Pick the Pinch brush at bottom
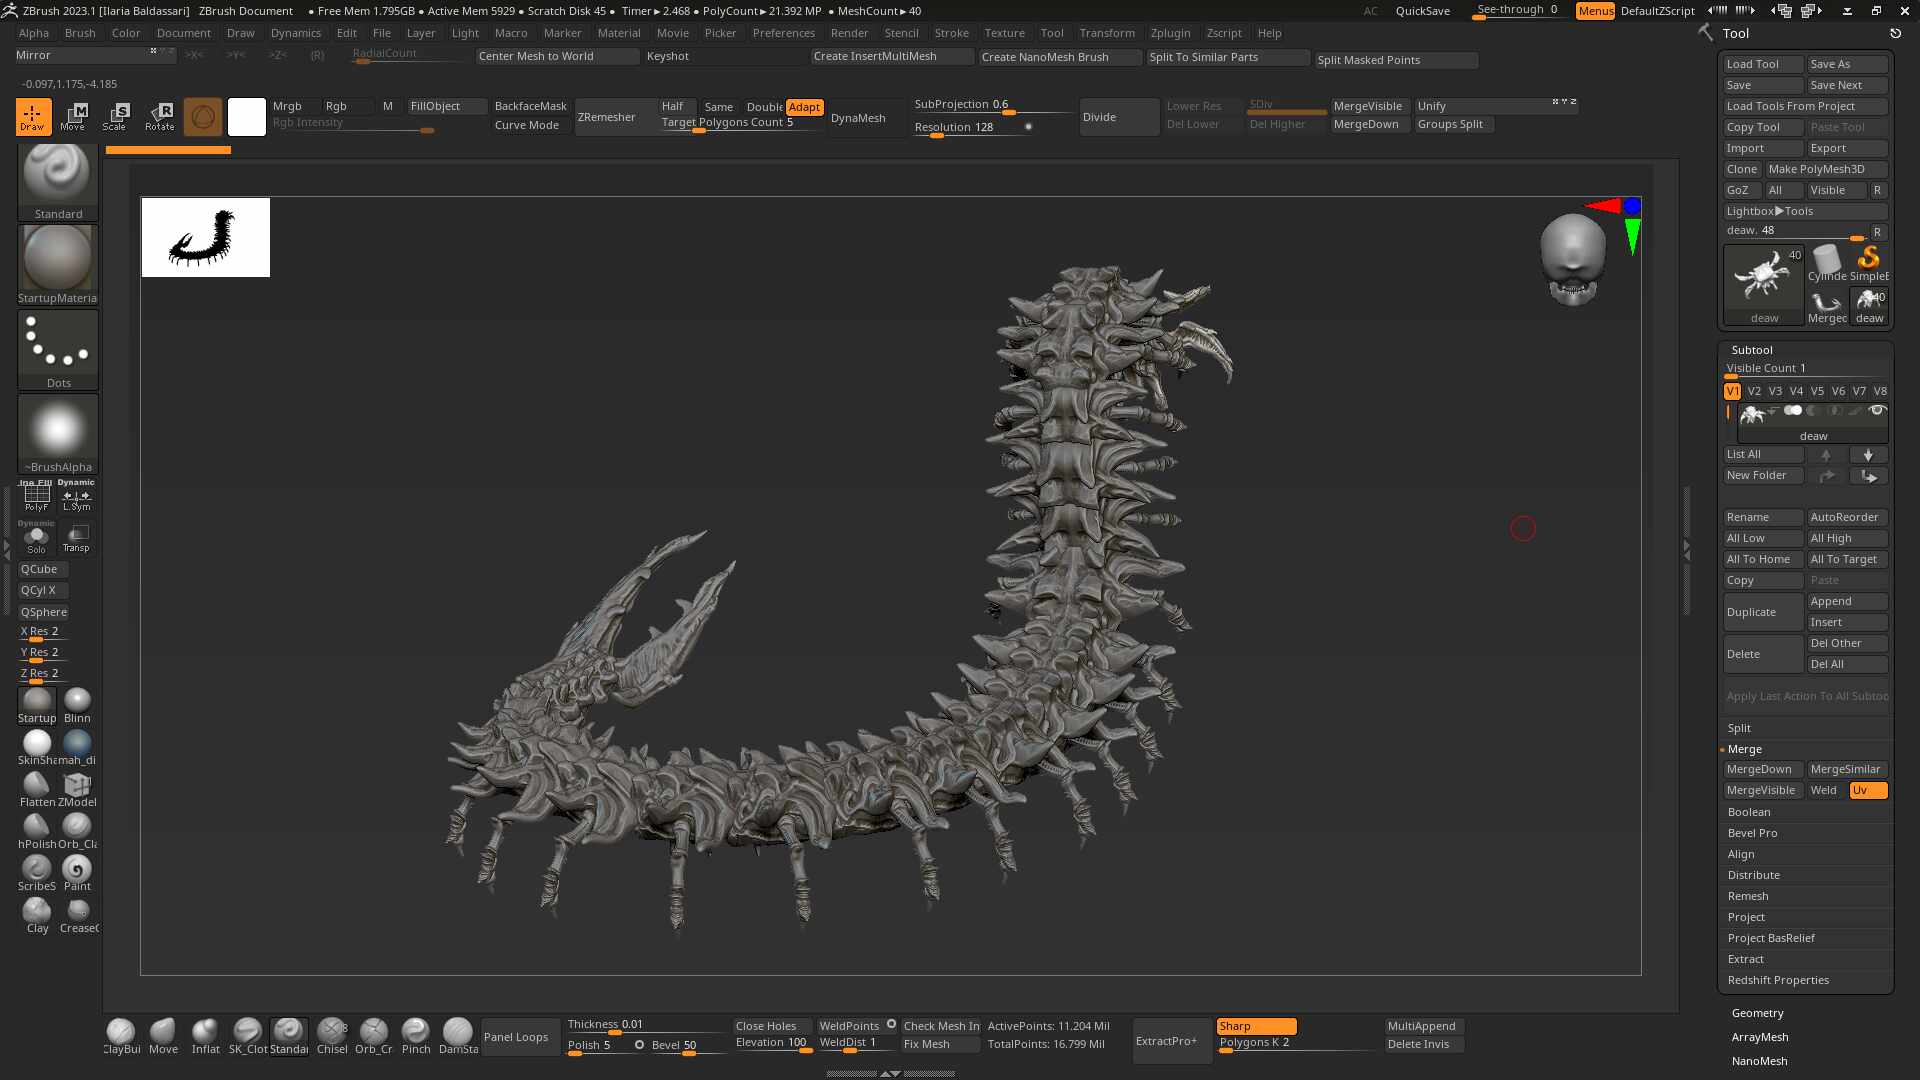 [x=416, y=1036]
